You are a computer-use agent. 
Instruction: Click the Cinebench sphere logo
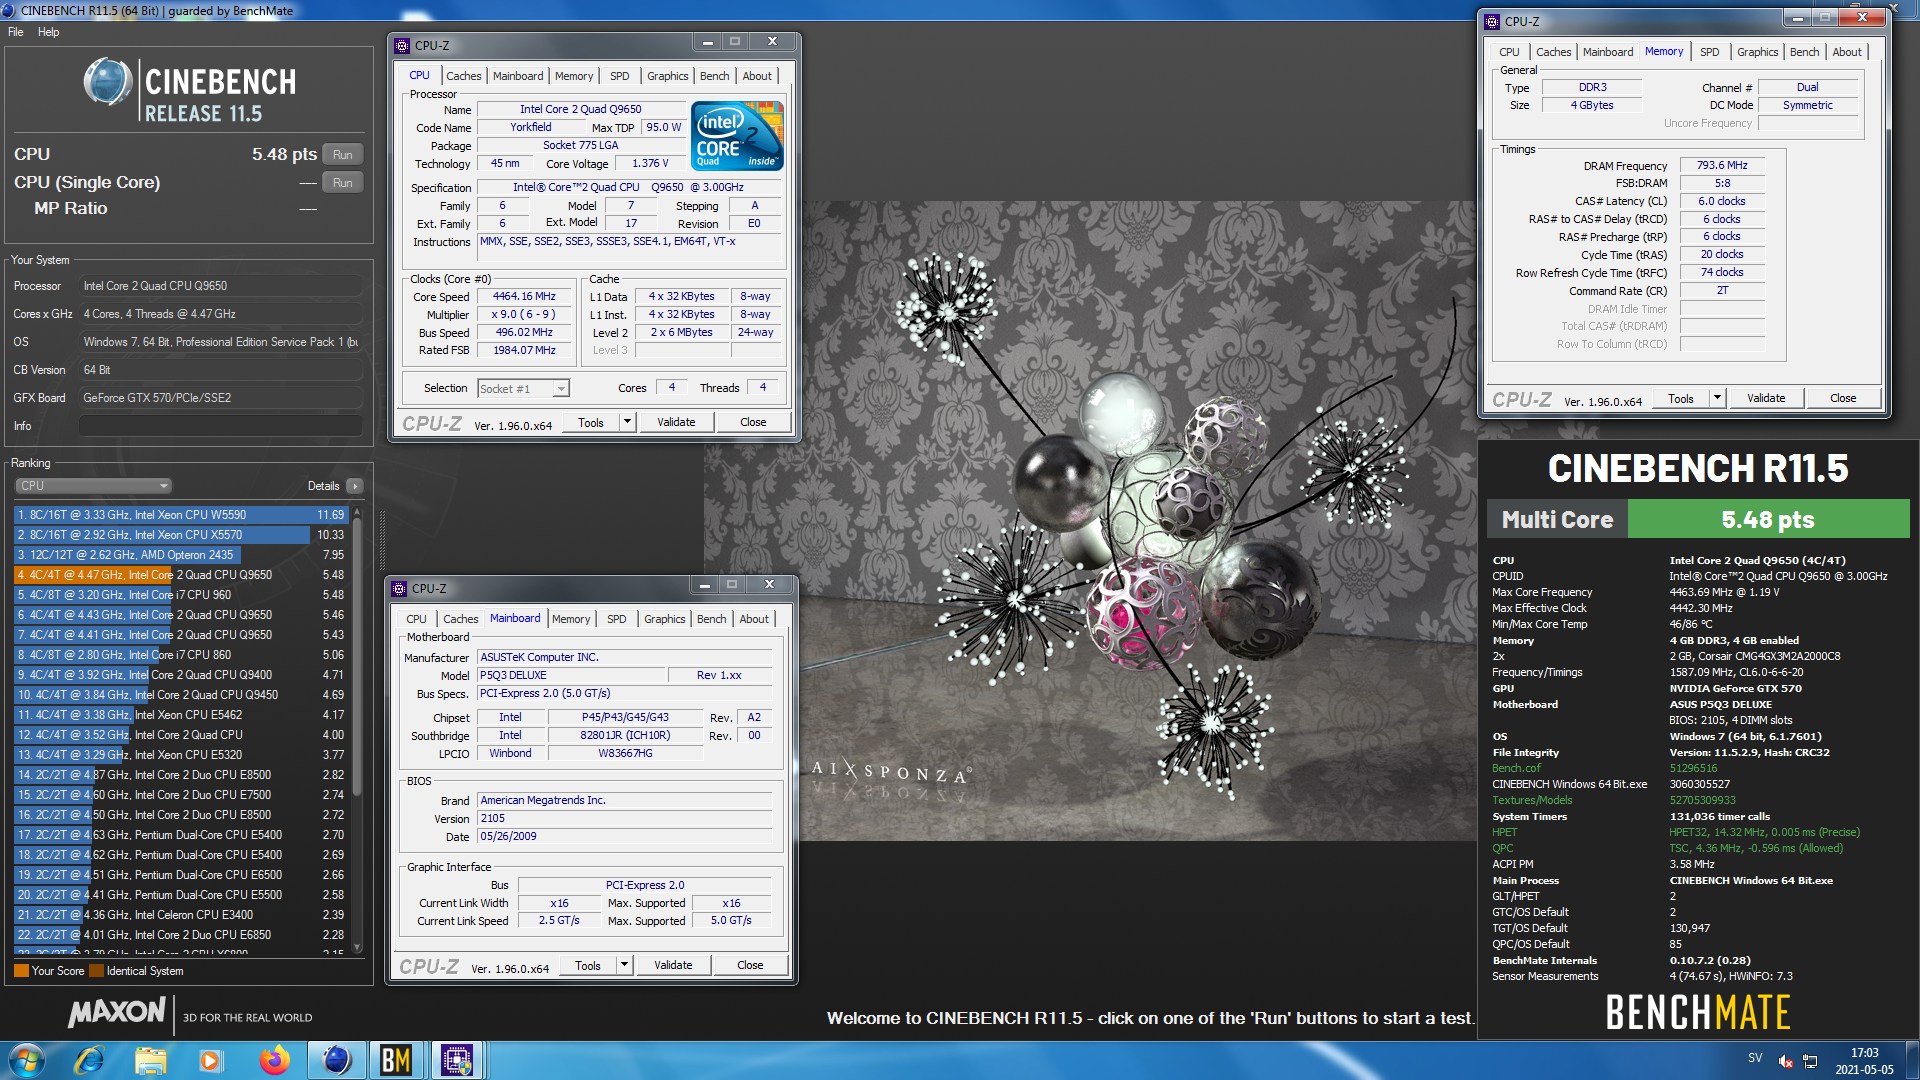[108, 82]
